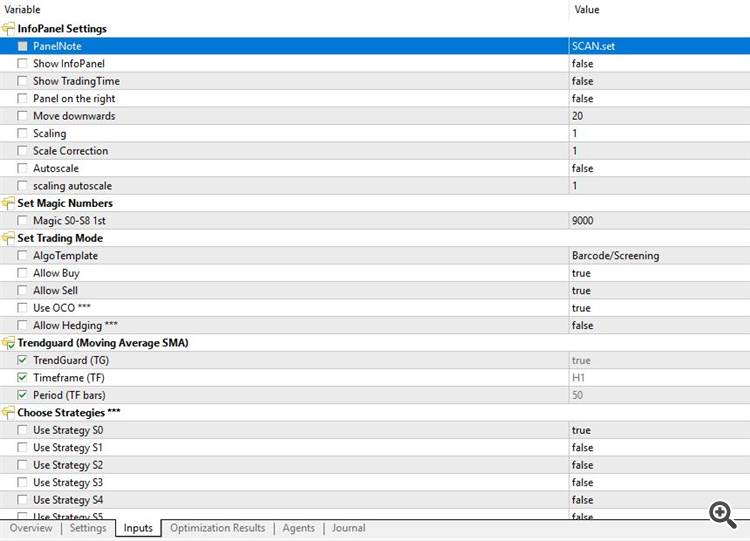This screenshot has width=750, height=541.
Task: Open the Timeframe (TF) value H1
Action: (x=578, y=378)
